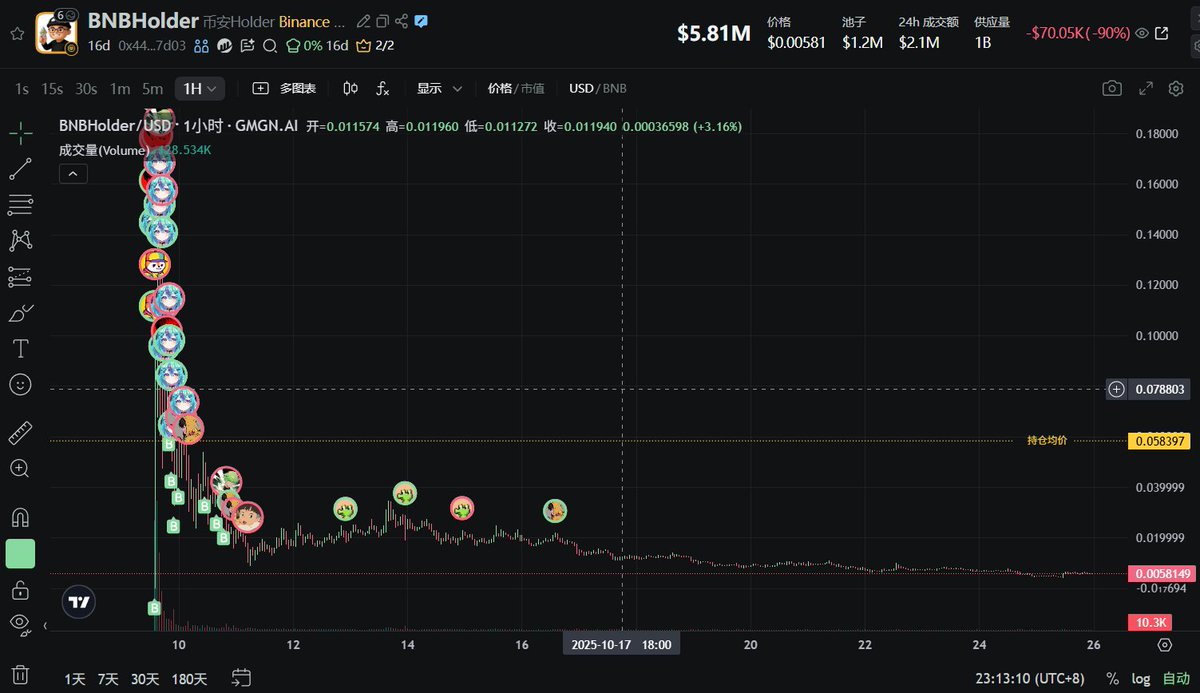Screen dimensions: 1200x693
Task: Copy the token name with the copy icon
Action: pyautogui.click(x=382, y=21)
